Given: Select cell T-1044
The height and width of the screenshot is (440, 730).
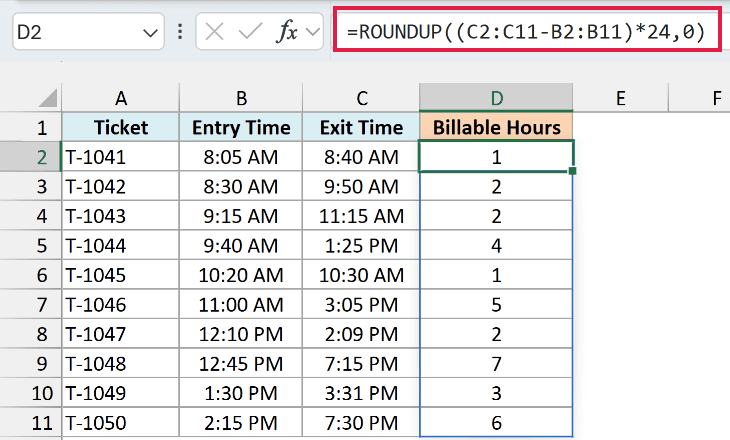Looking at the screenshot, I should [121, 245].
